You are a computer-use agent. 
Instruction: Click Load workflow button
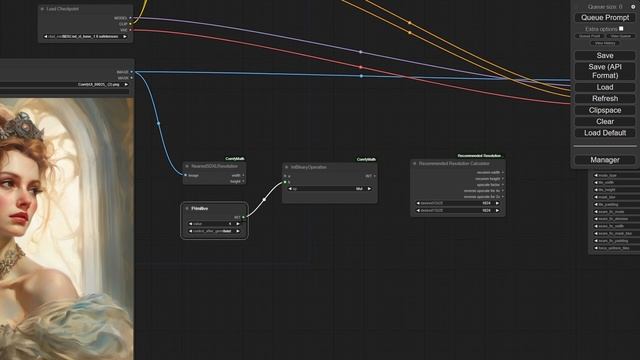tap(605, 87)
